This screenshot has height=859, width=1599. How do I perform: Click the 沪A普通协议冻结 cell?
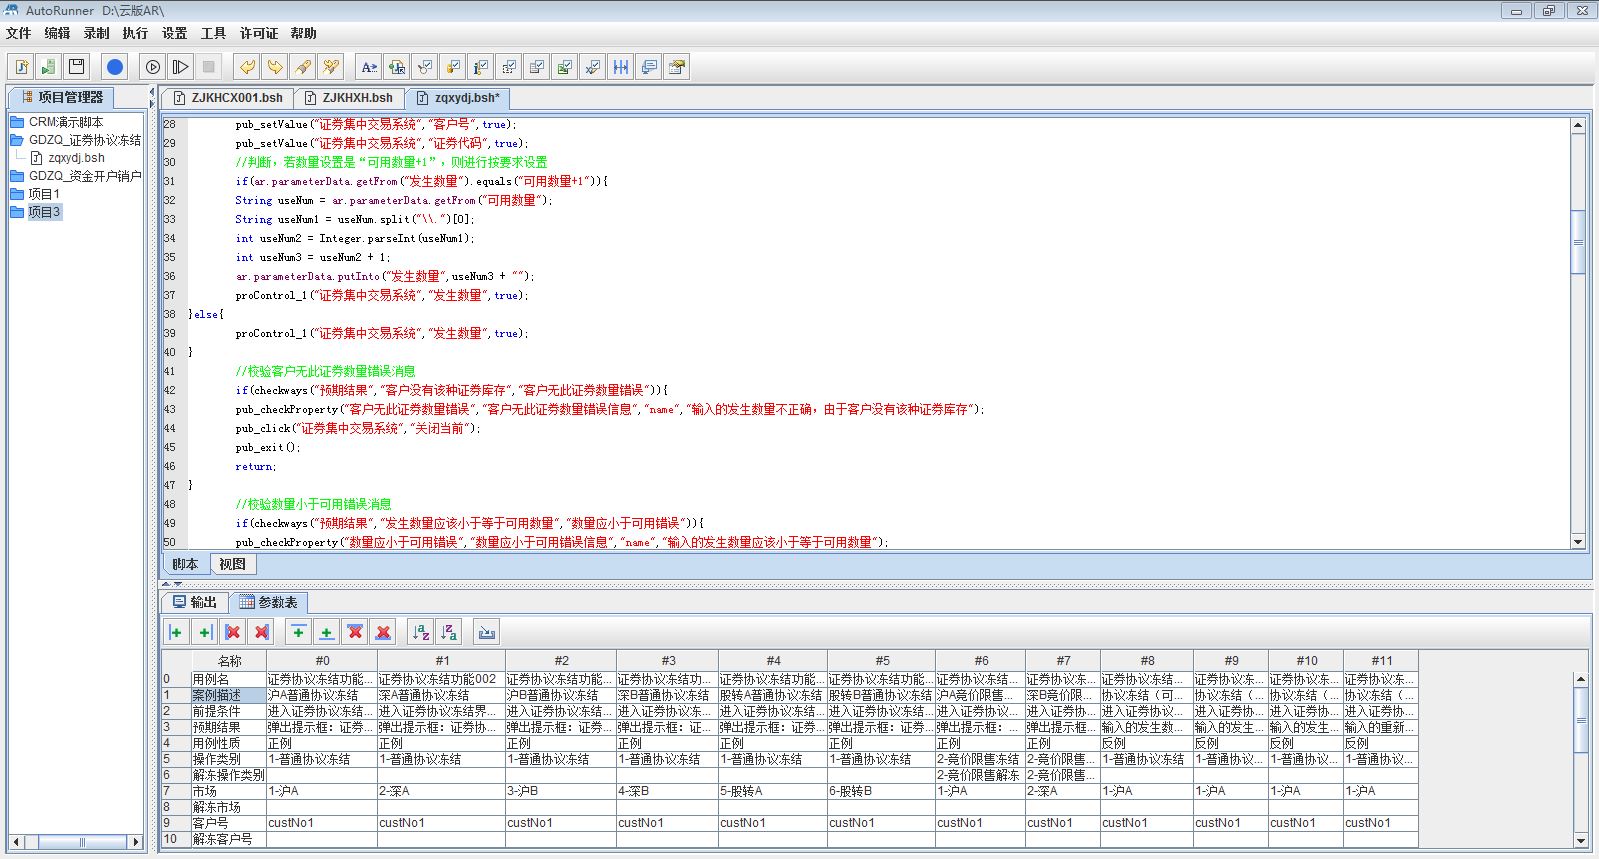point(322,695)
